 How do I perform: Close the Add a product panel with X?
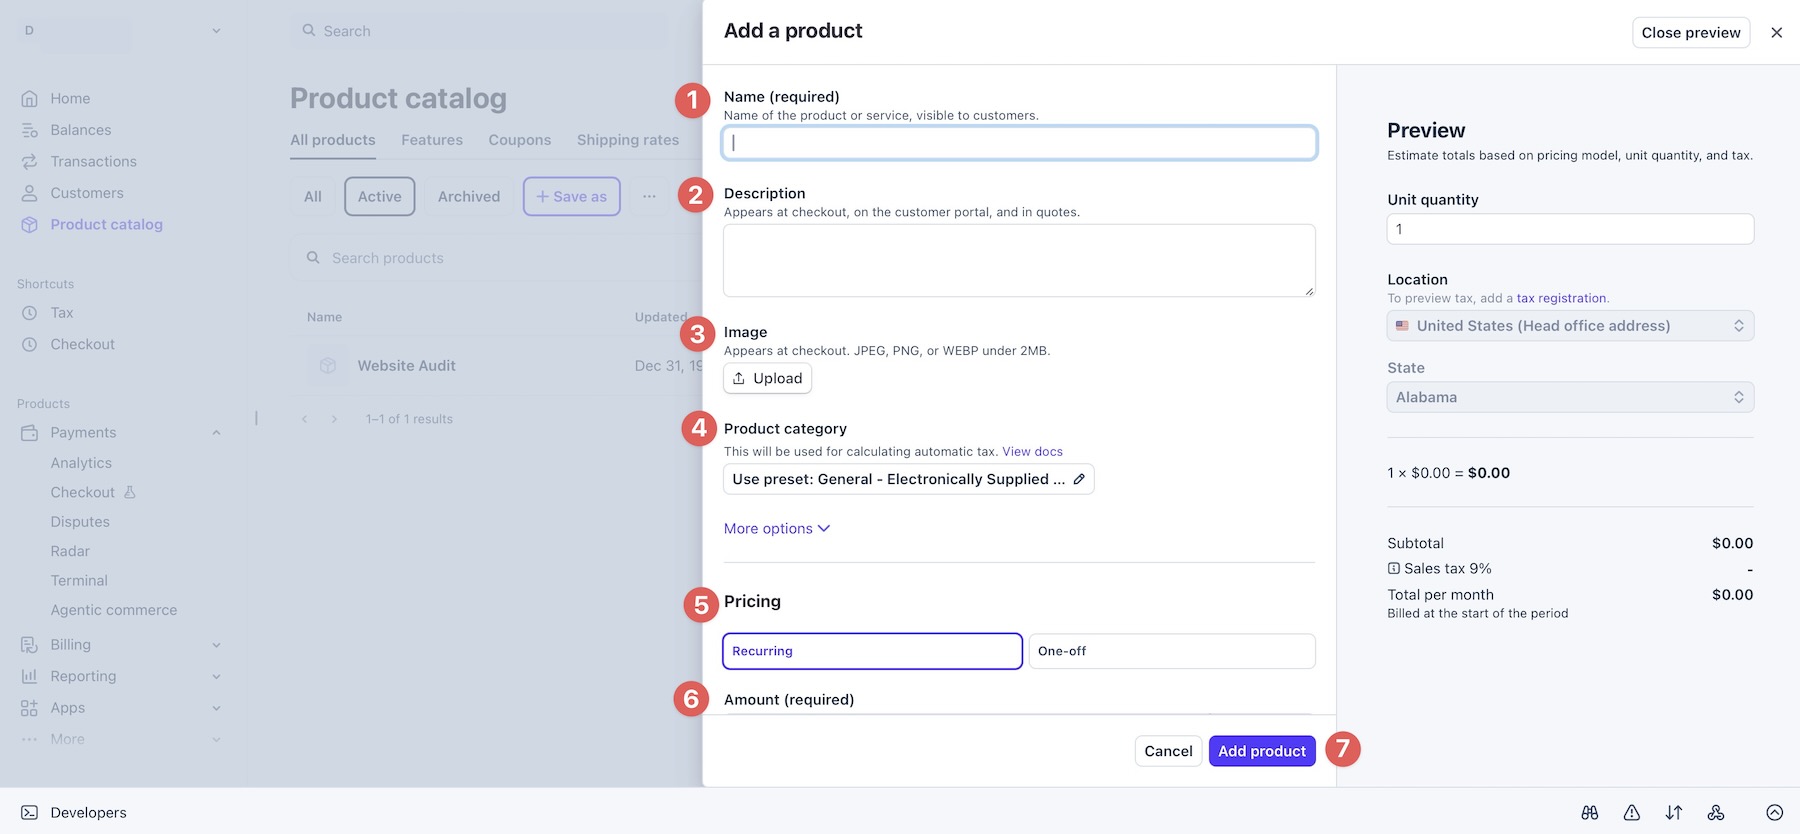tap(1777, 32)
